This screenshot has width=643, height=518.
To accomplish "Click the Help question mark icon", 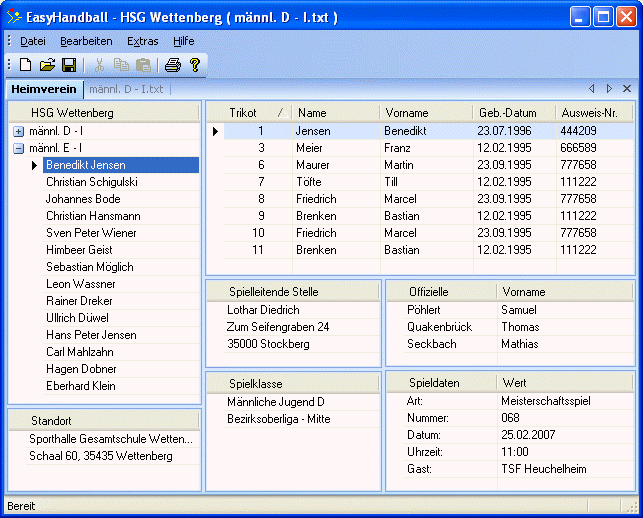I will point(194,65).
